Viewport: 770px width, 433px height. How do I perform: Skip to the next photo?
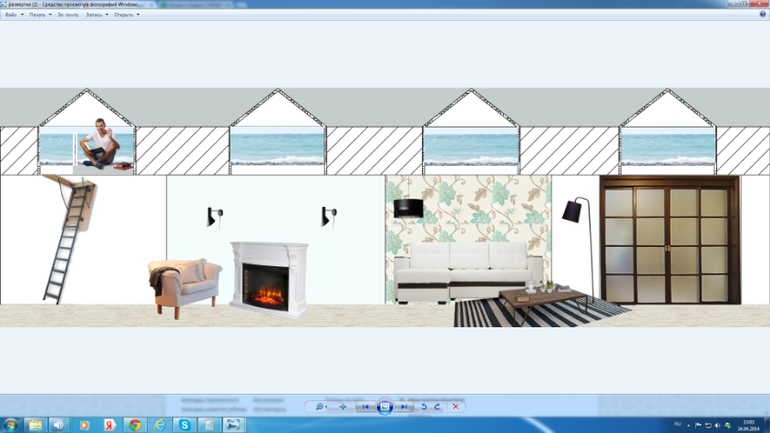tap(404, 407)
